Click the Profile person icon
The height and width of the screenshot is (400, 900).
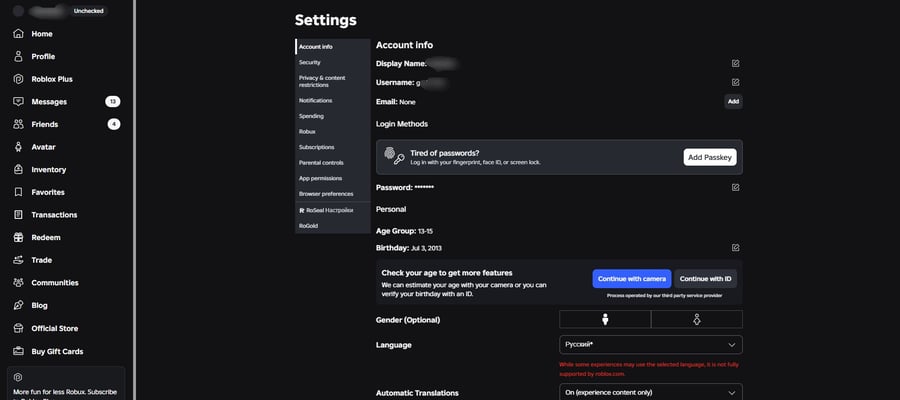tap(18, 56)
